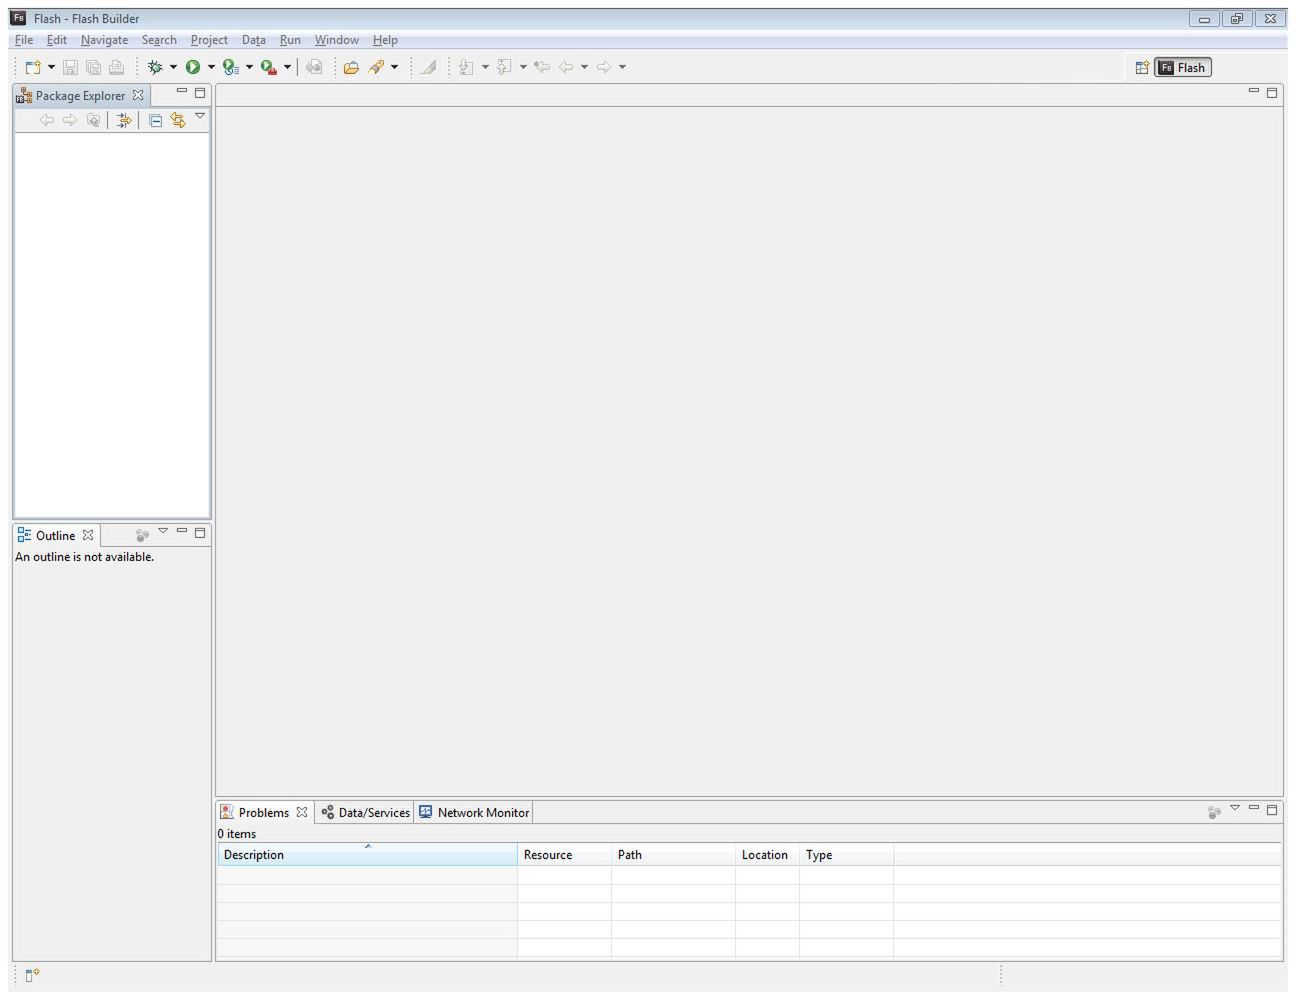Sort by the Resource column header
The height and width of the screenshot is (1000, 1296).
[564, 855]
